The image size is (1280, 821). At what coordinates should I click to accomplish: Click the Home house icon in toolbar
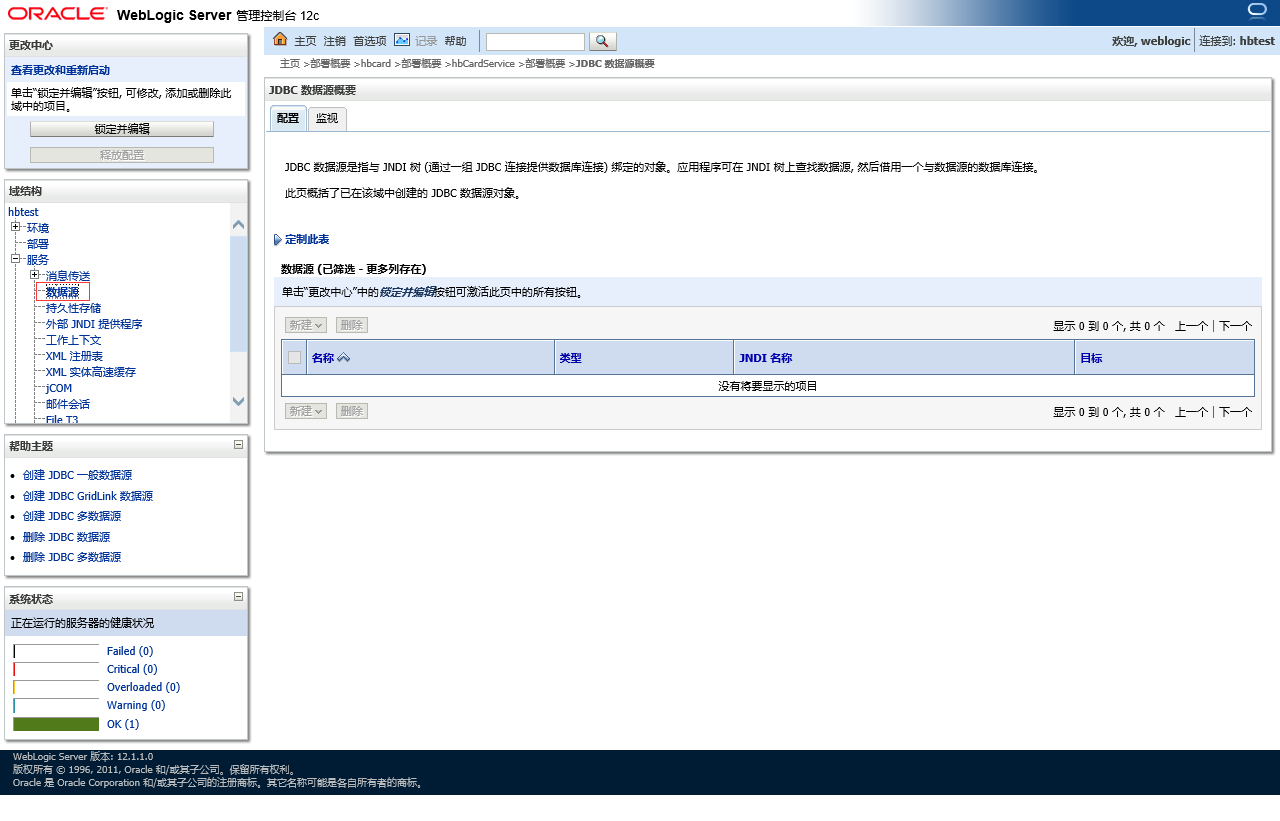pyautogui.click(x=280, y=40)
